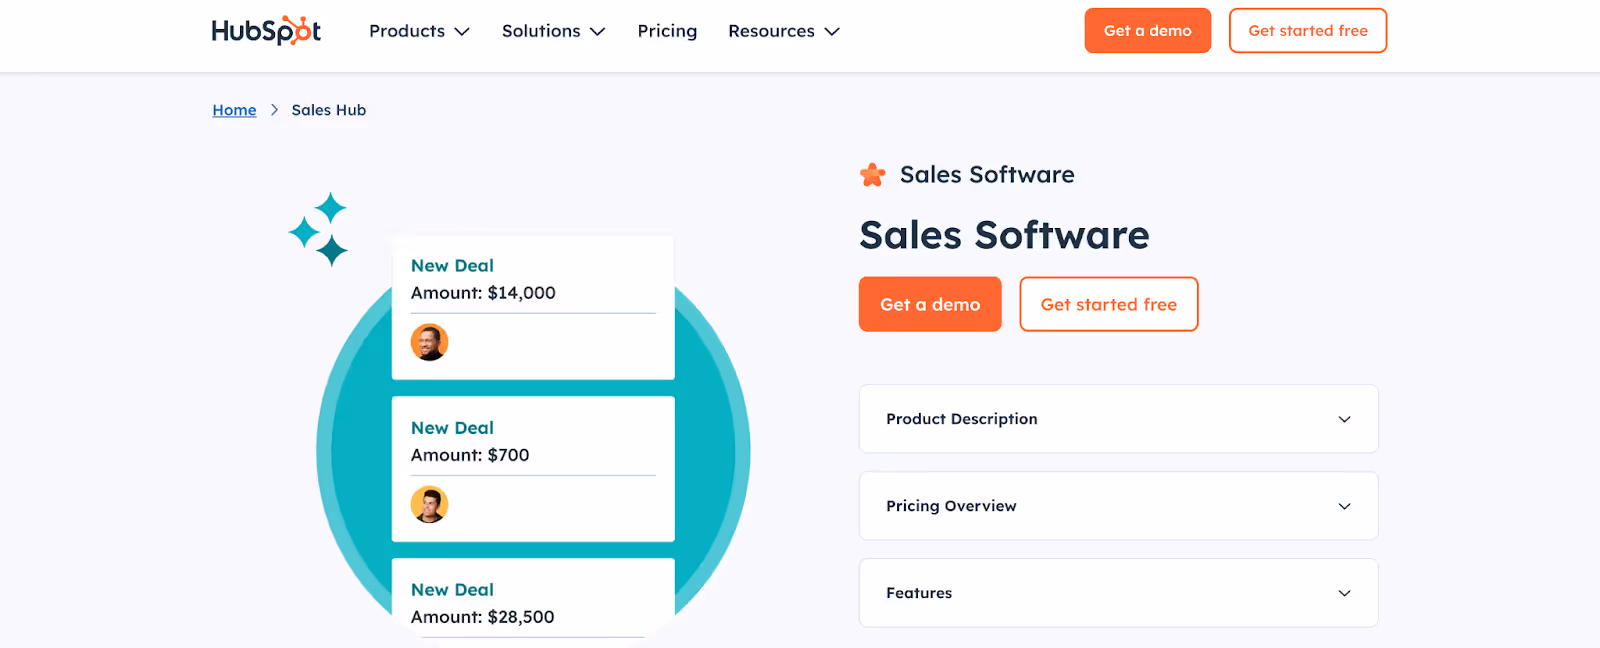Open the Products menu

tap(419, 31)
